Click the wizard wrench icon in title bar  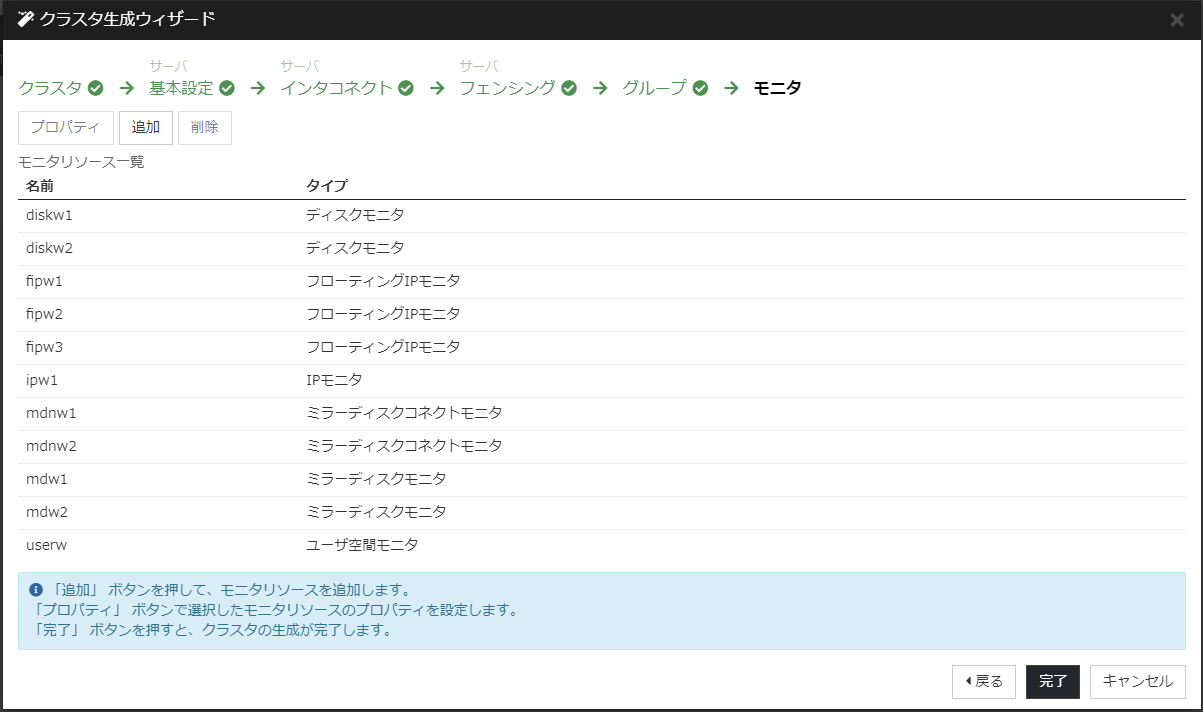click(24, 18)
